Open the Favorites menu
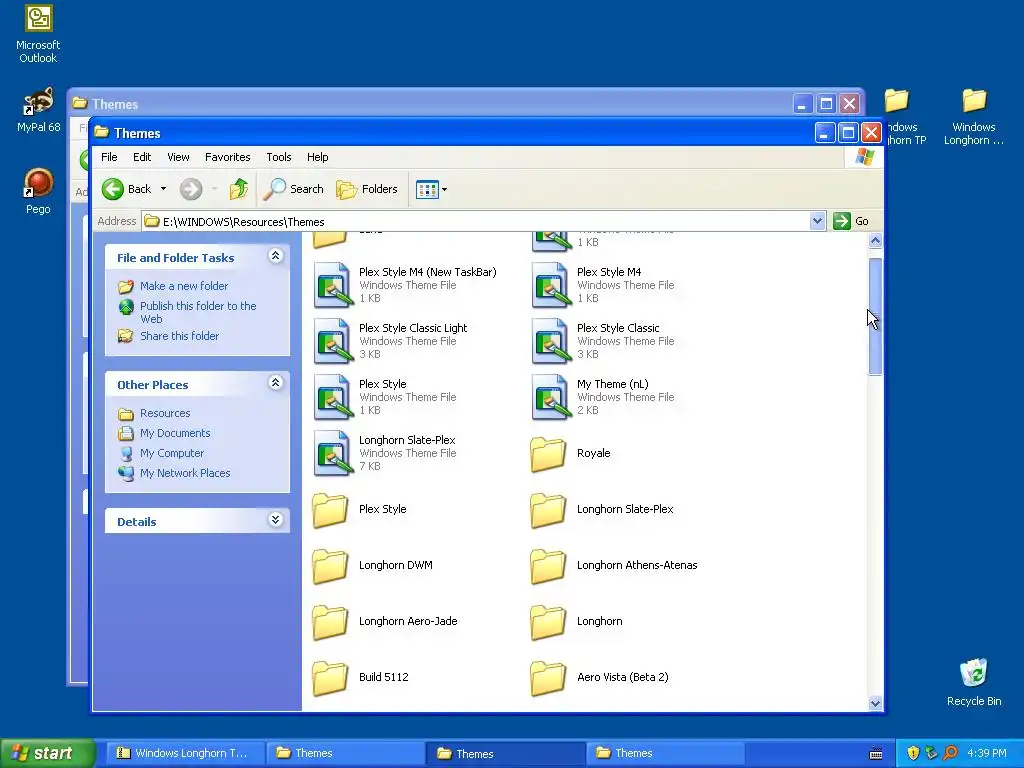 coord(227,157)
